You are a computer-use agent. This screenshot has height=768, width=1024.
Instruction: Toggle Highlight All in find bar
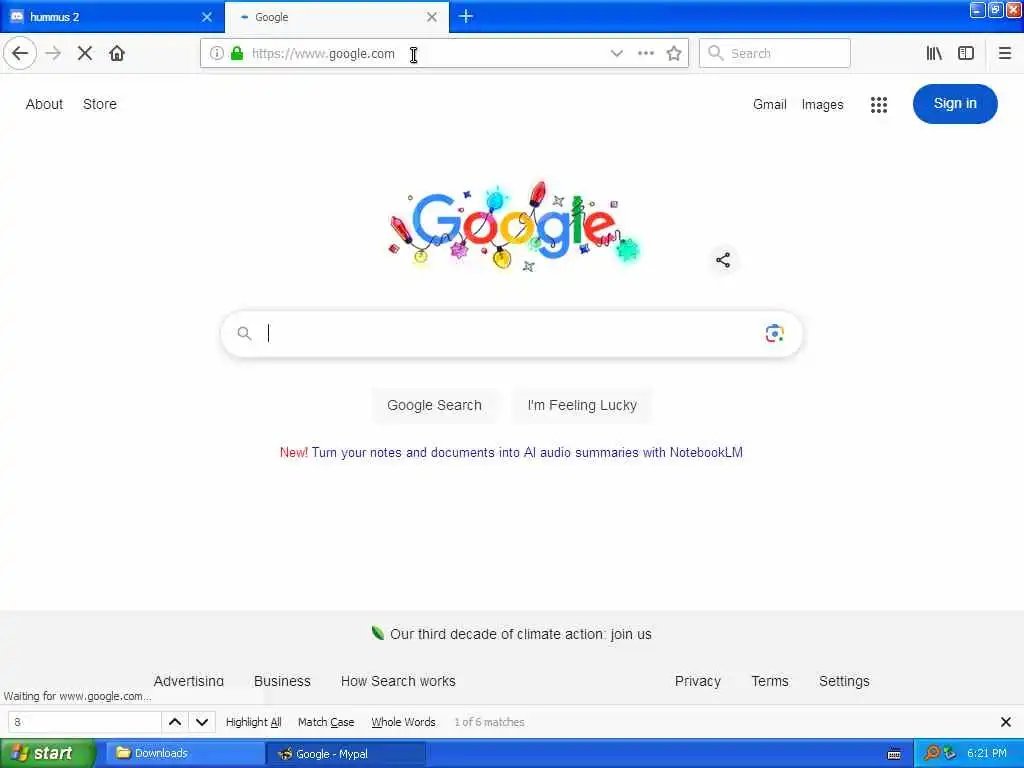[x=253, y=722]
